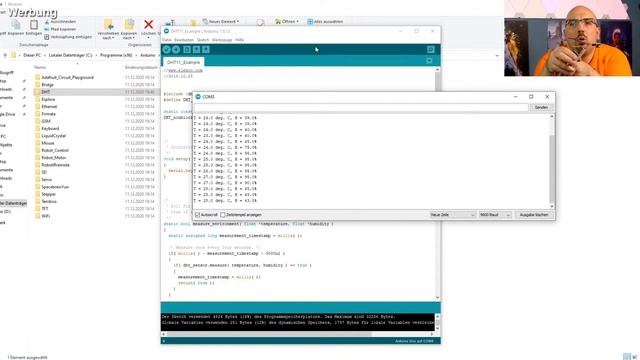Open the Öffnen dropdown in Explorer ribbon
Screen dimensions: 640x360
coord(287,21)
